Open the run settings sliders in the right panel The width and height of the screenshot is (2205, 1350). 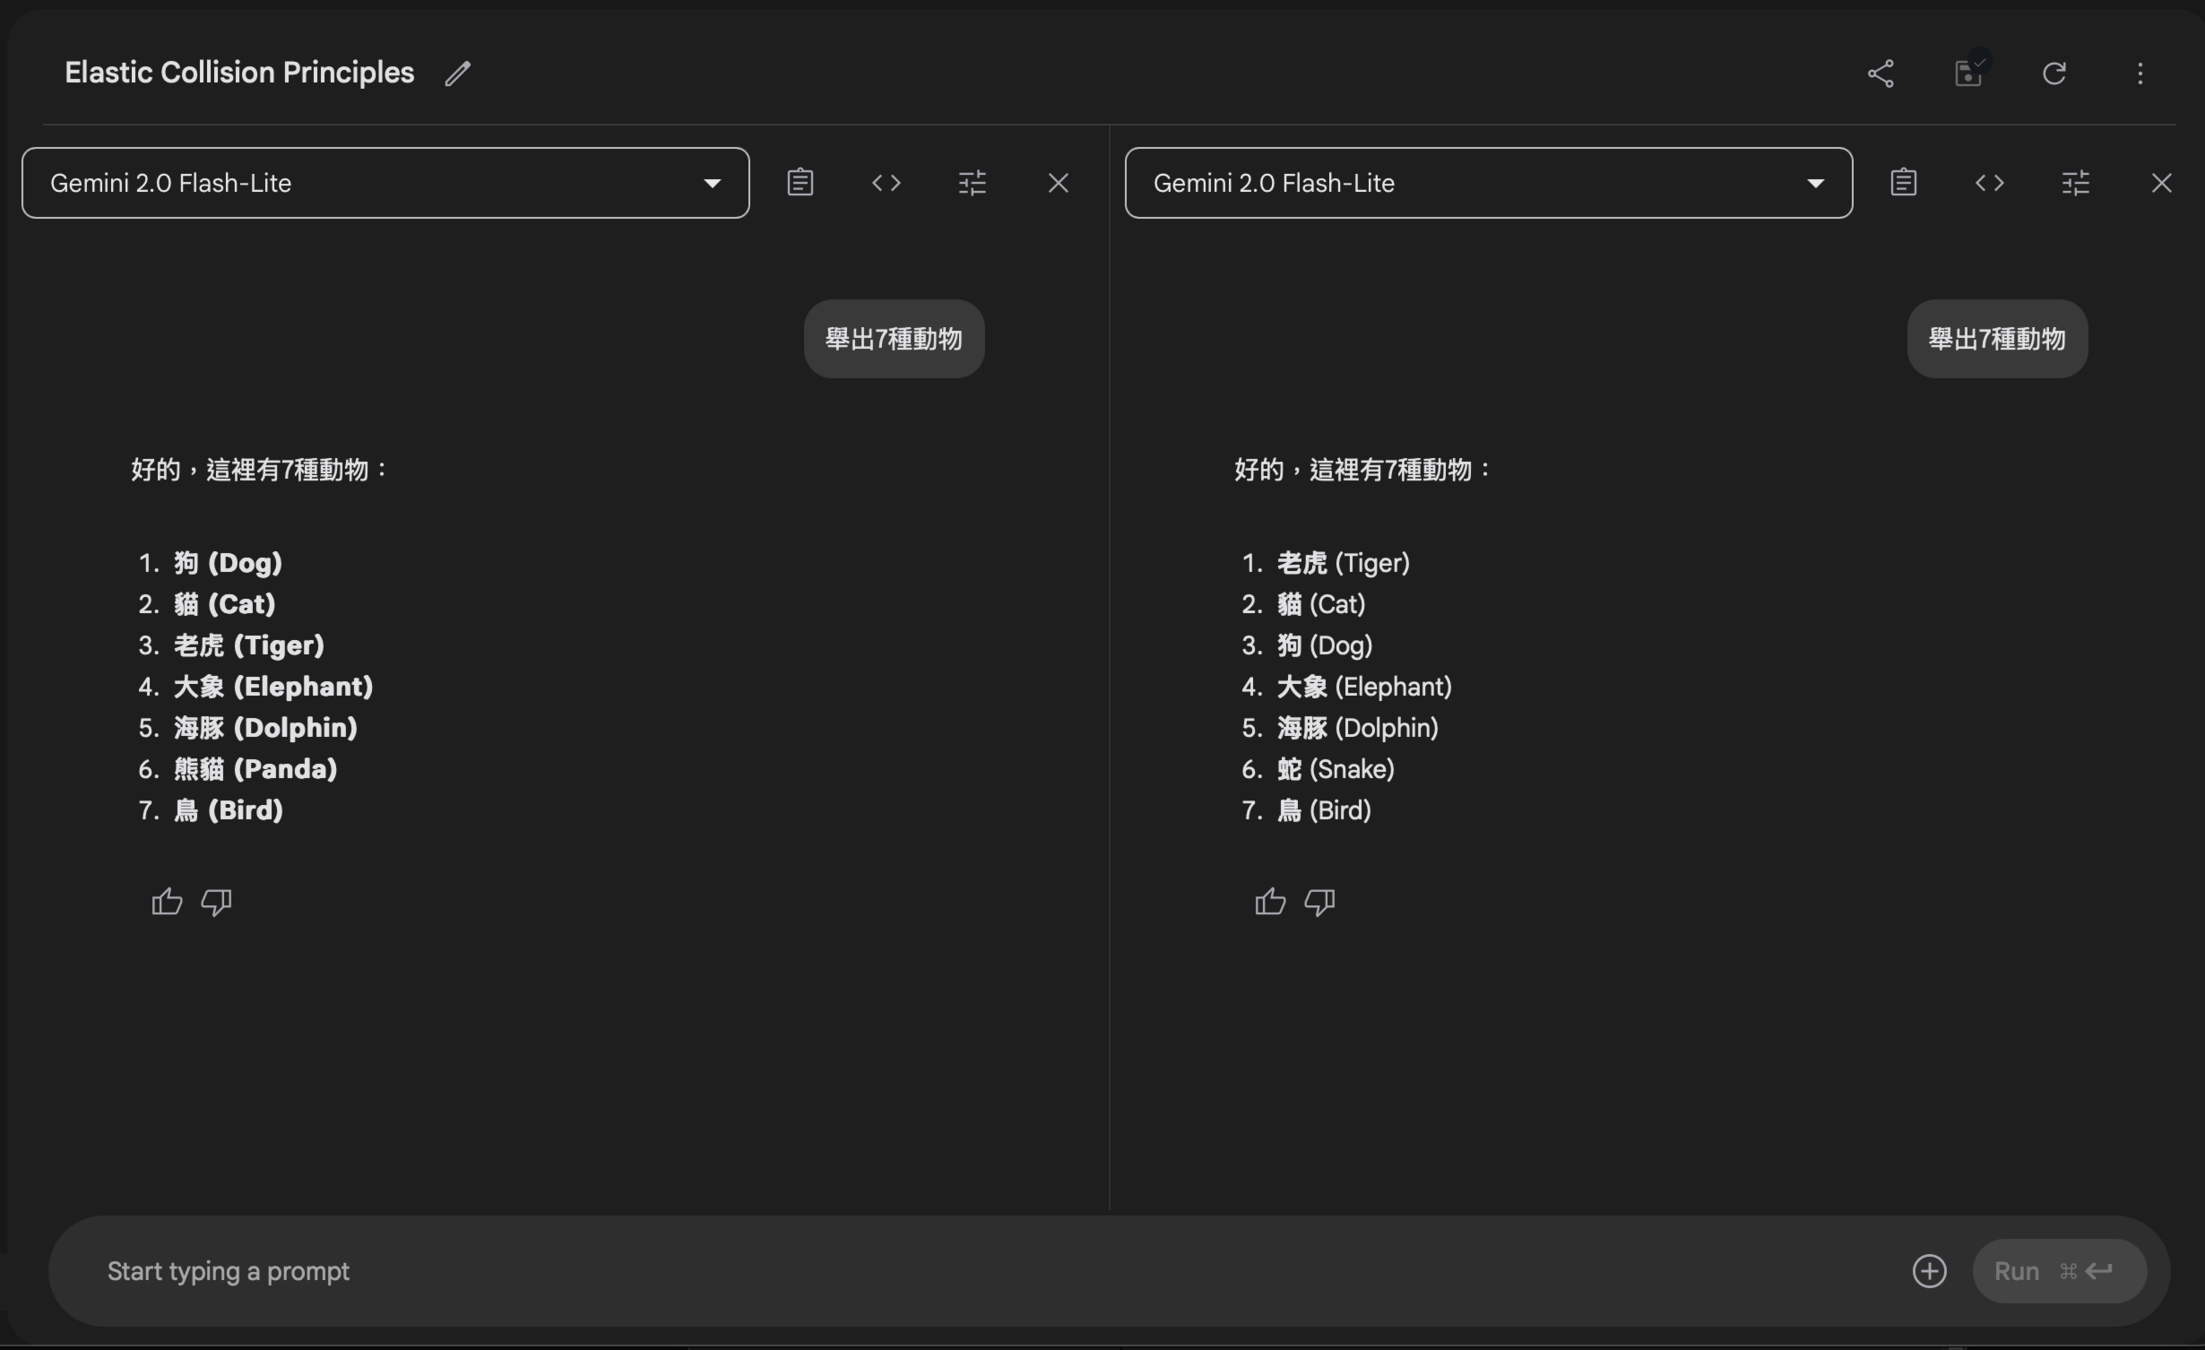(2075, 183)
